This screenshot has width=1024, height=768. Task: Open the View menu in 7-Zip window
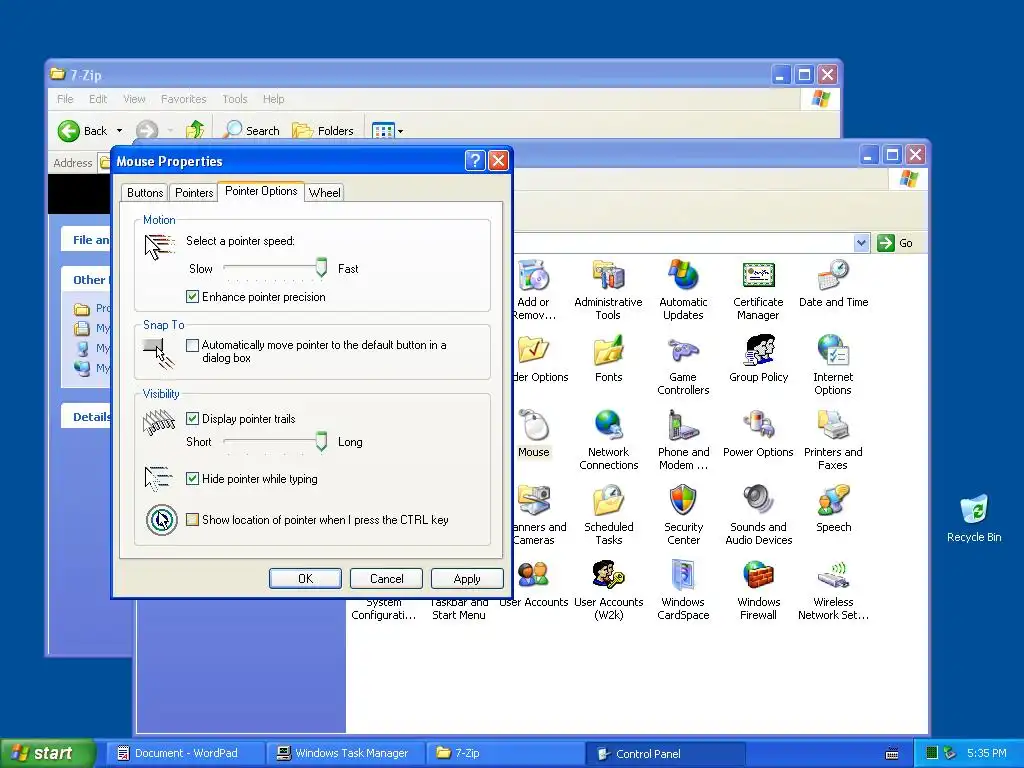tap(134, 99)
